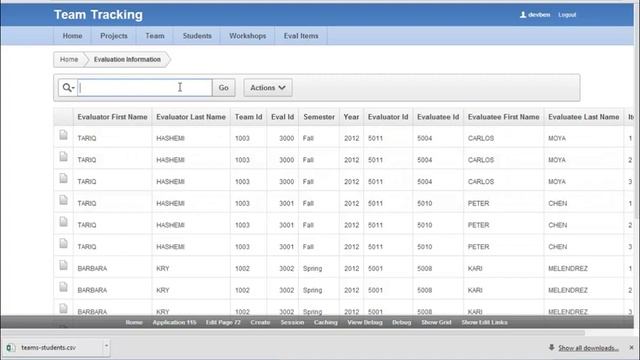The width and height of the screenshot is (640, 360).
Task: Click the Year column header
Action: coord(351,117)
